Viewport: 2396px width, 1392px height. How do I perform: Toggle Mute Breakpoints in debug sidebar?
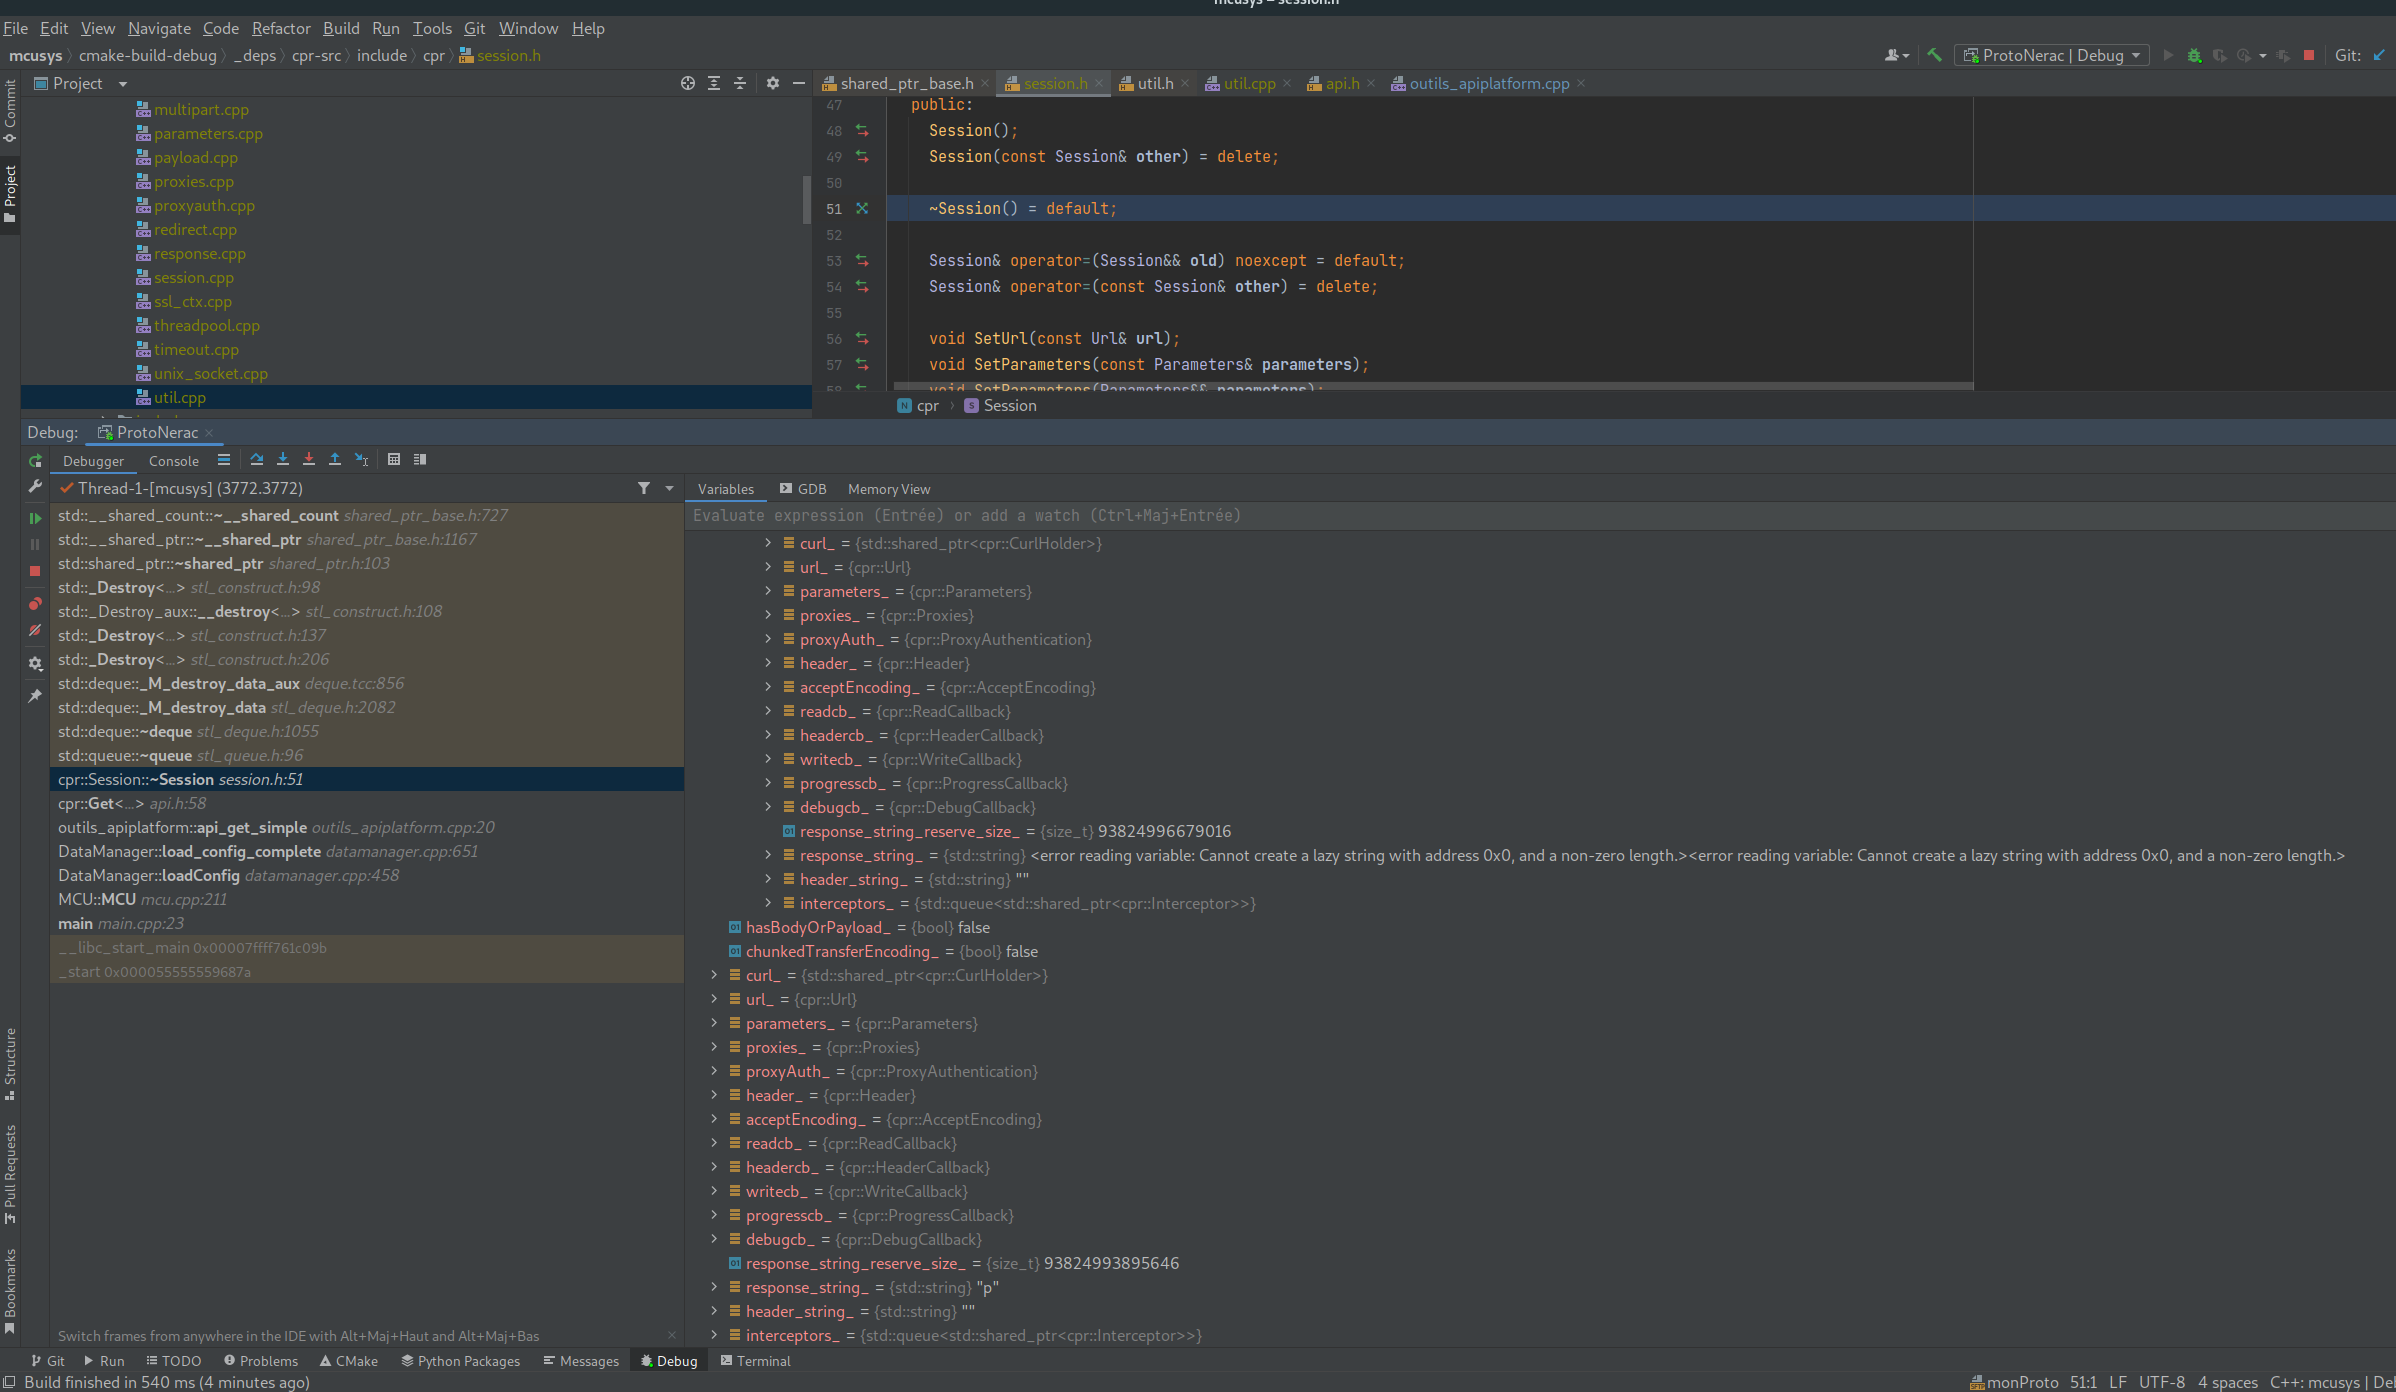point(35,631)
